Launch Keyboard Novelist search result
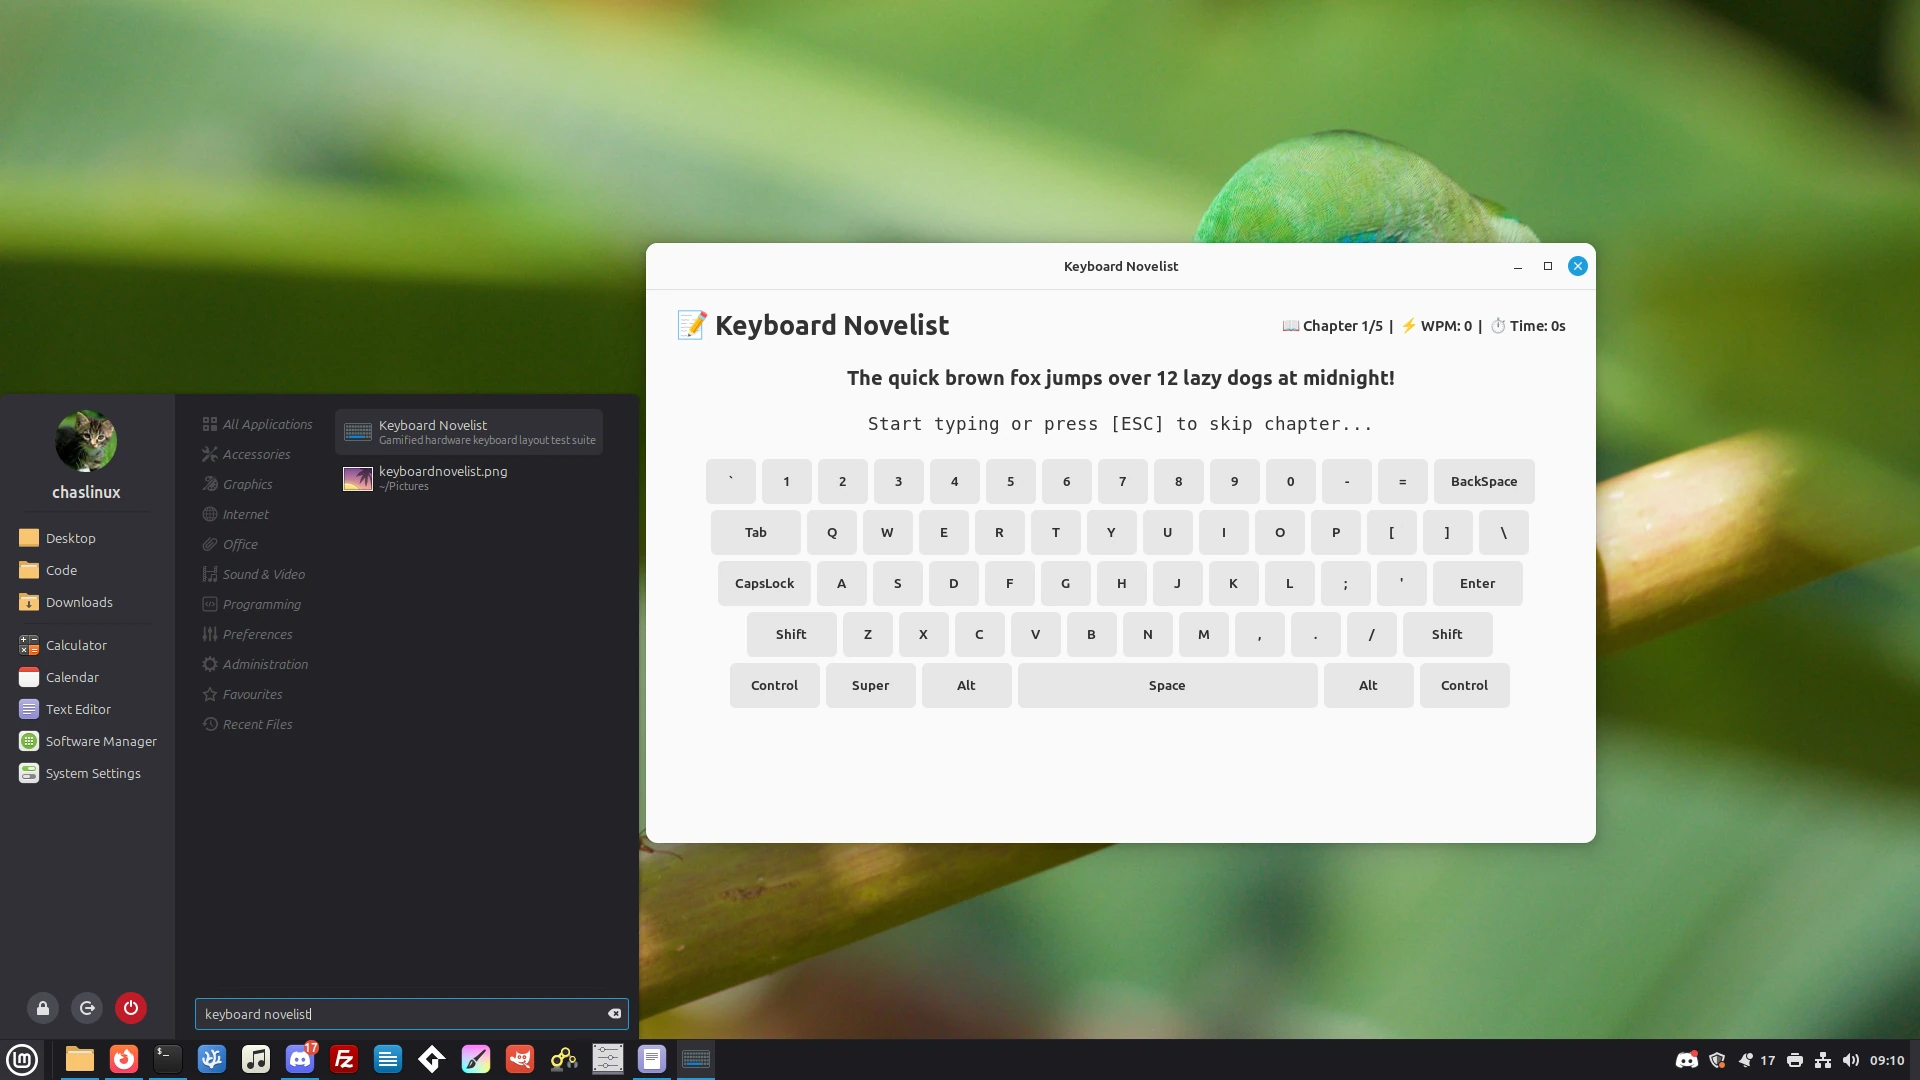Screen dimensions: 1920x1080 click(469, 432)
